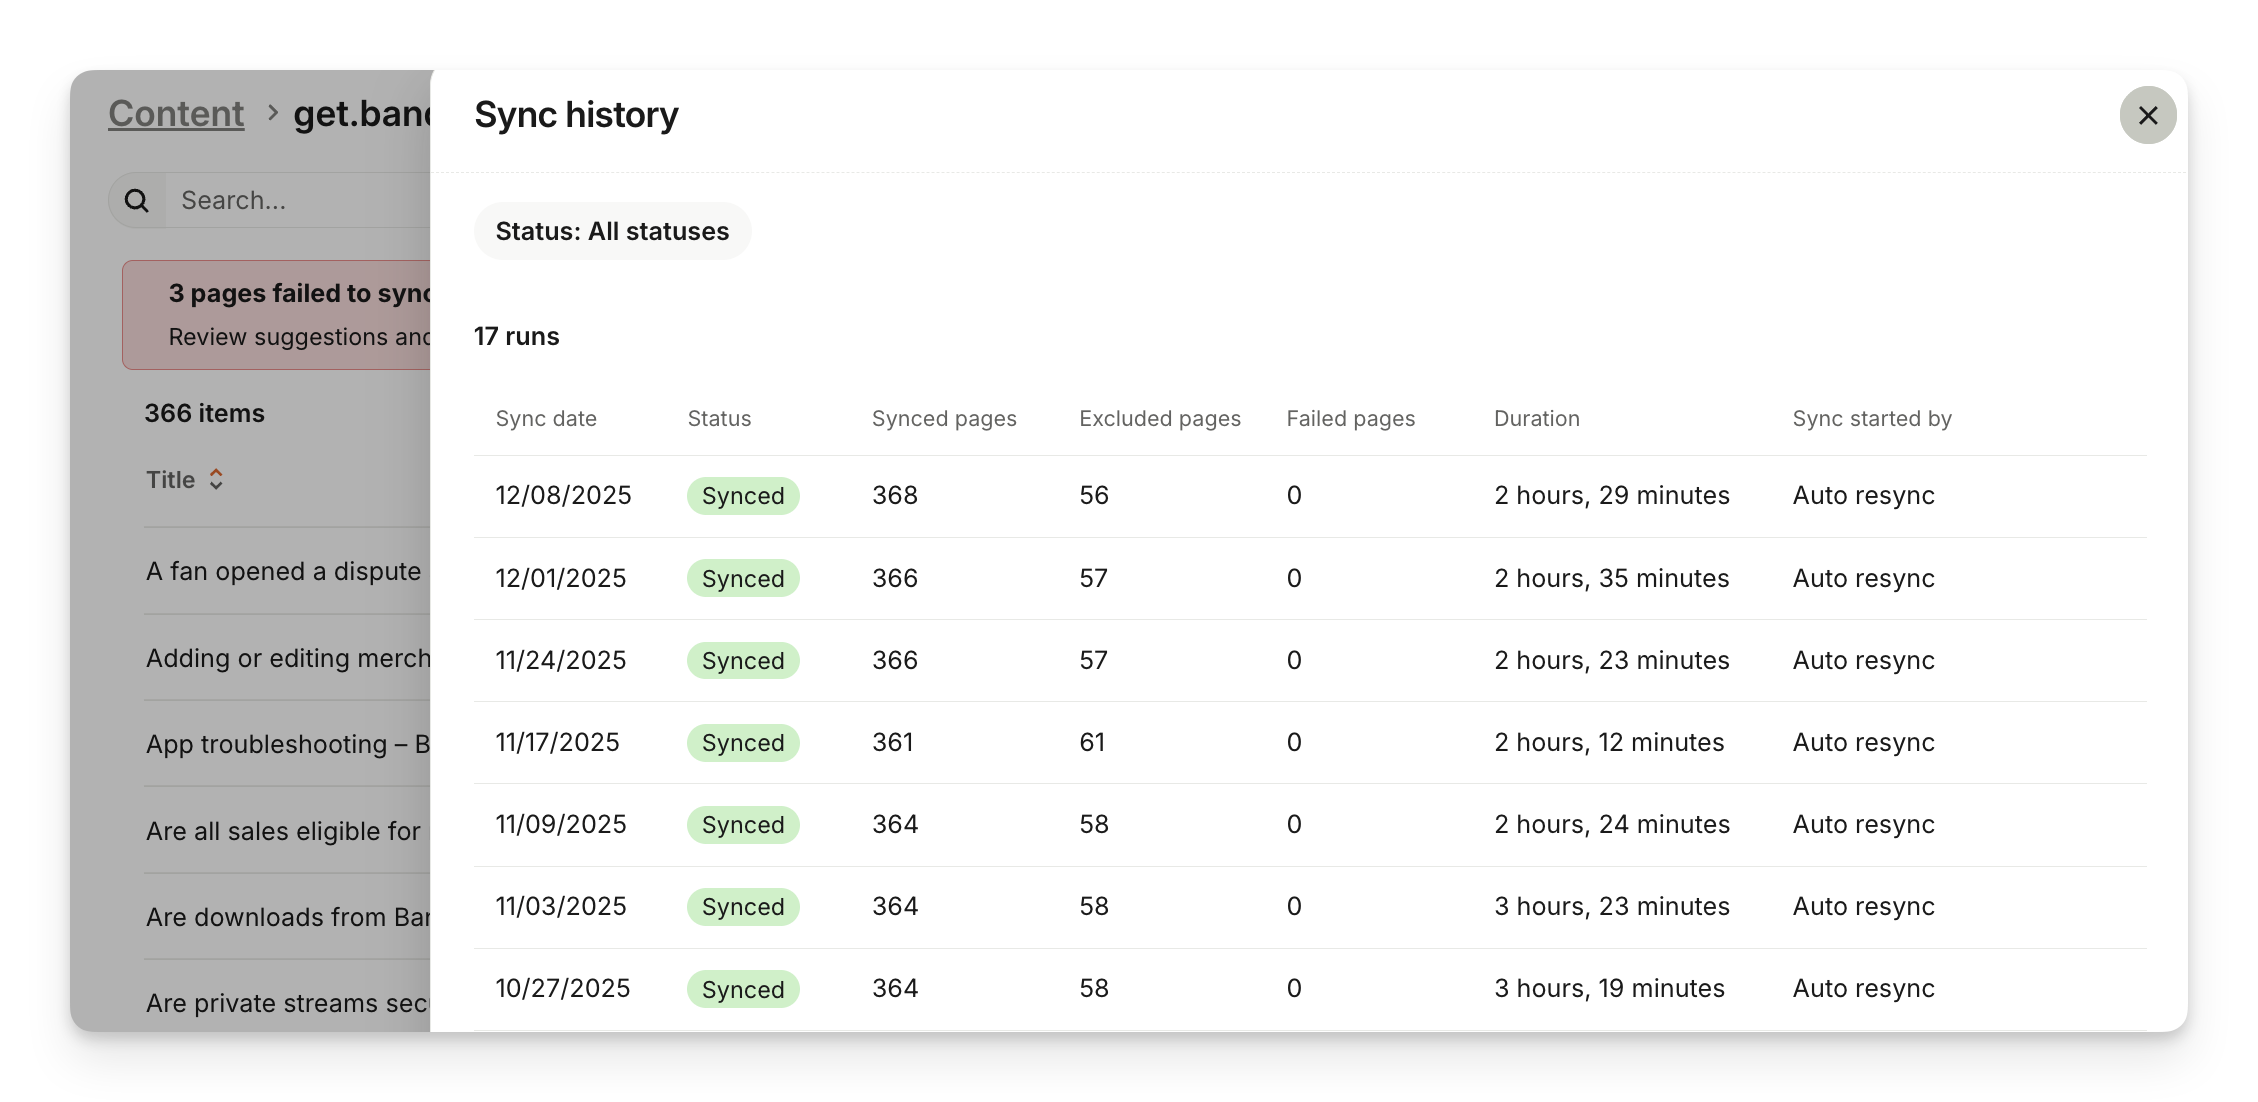Viewport: 2258px width, 1102px height.
Task: Open 'A fan opened a dispute' item
Action: (x=283, y=572)
